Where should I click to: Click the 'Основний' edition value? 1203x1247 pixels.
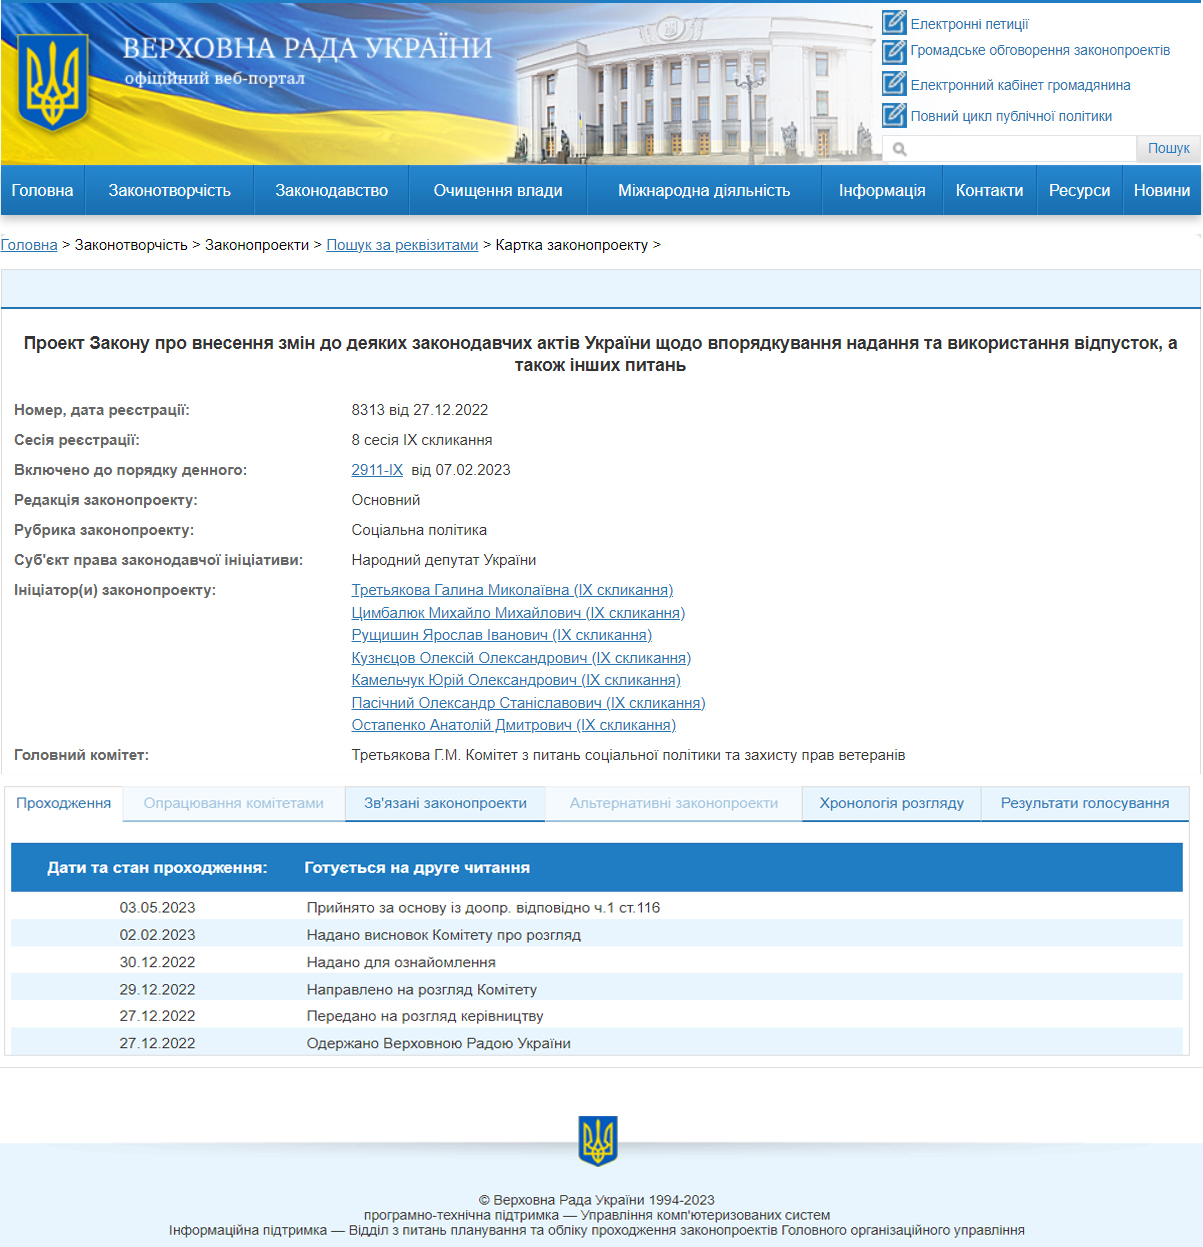click(386, 500)
